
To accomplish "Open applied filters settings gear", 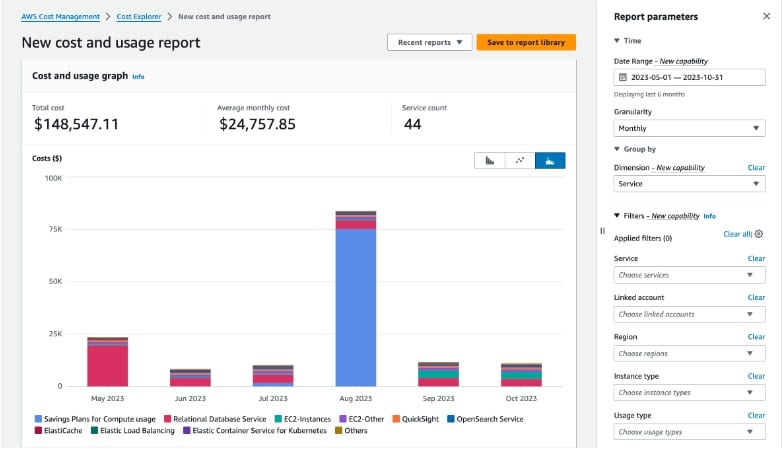I will tap(759, 234).
